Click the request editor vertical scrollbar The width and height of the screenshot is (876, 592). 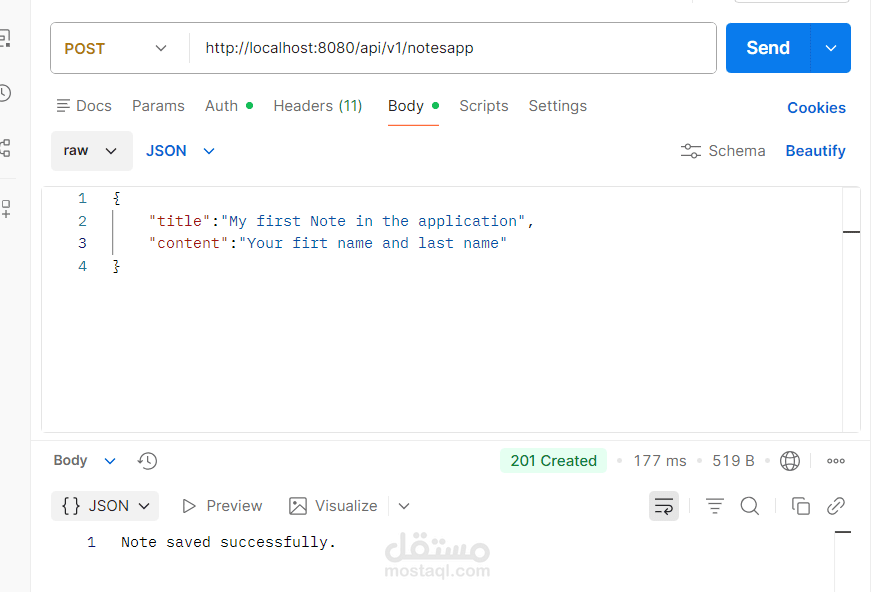[851, 309]
